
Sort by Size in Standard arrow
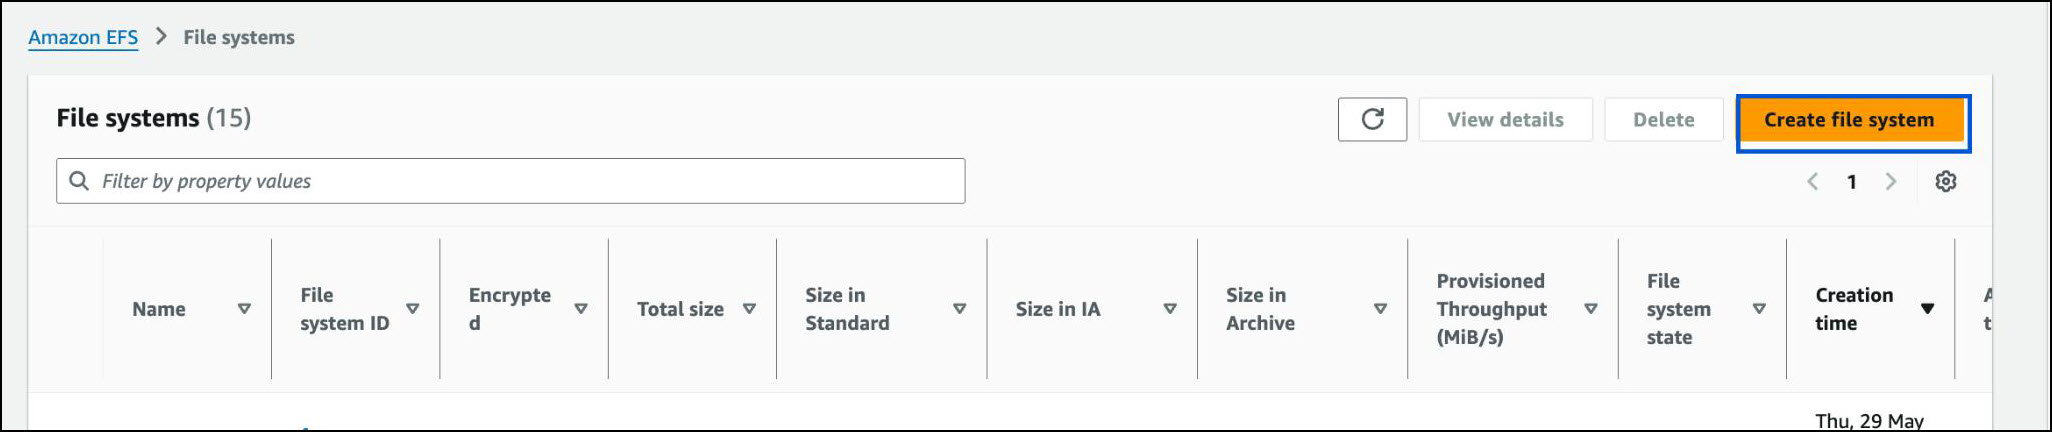[959, 309]
